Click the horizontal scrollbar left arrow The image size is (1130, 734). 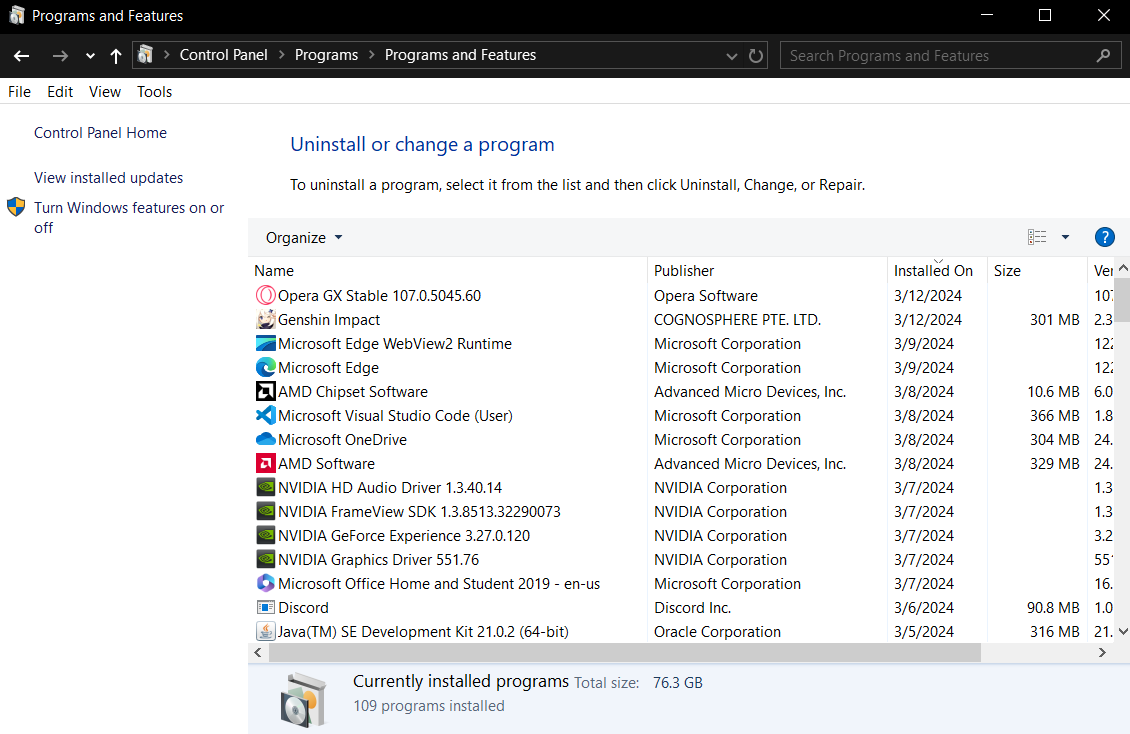pos(258,652)
